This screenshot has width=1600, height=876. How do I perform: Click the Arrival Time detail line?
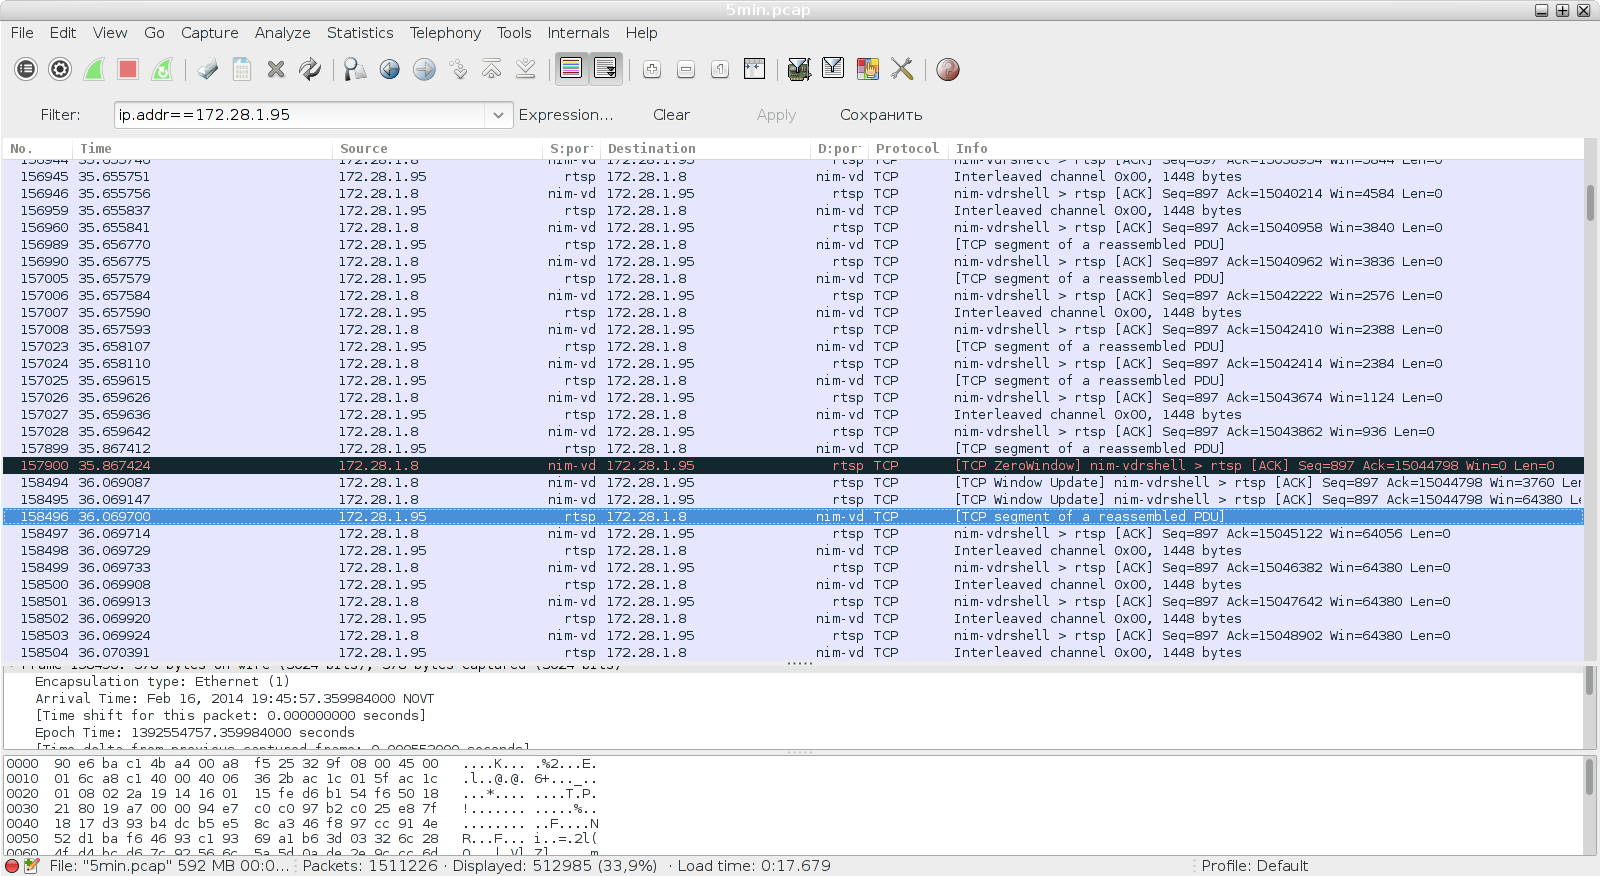pos(235,699)
